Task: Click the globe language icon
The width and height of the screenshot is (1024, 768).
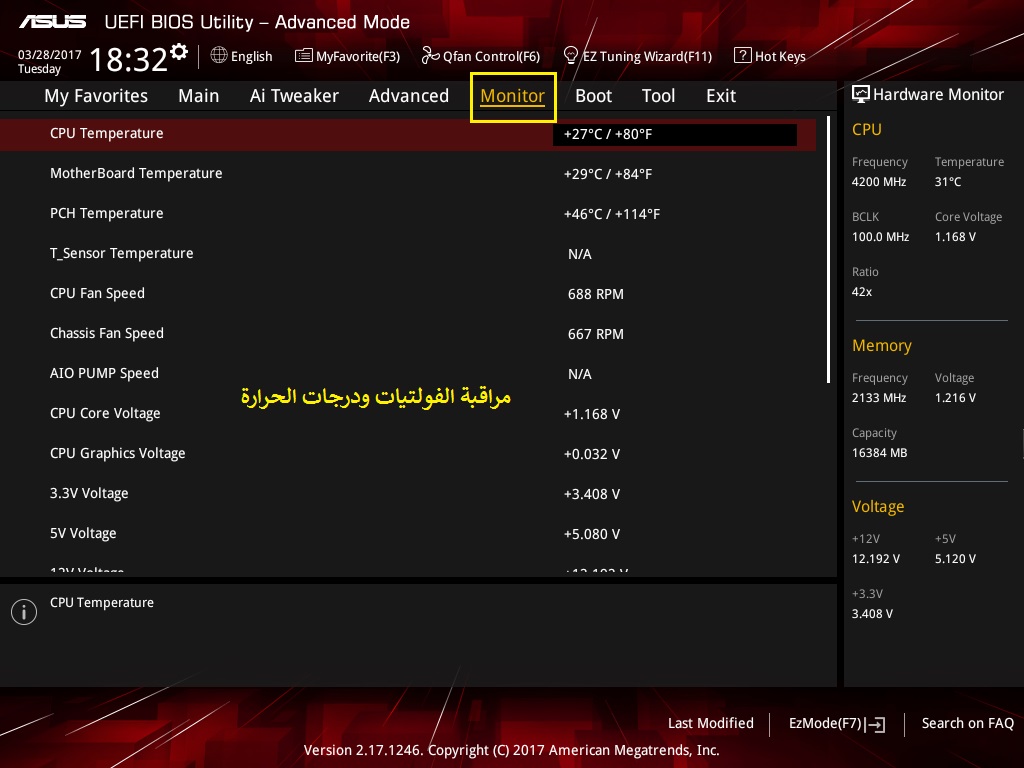Action: point(219,56)
